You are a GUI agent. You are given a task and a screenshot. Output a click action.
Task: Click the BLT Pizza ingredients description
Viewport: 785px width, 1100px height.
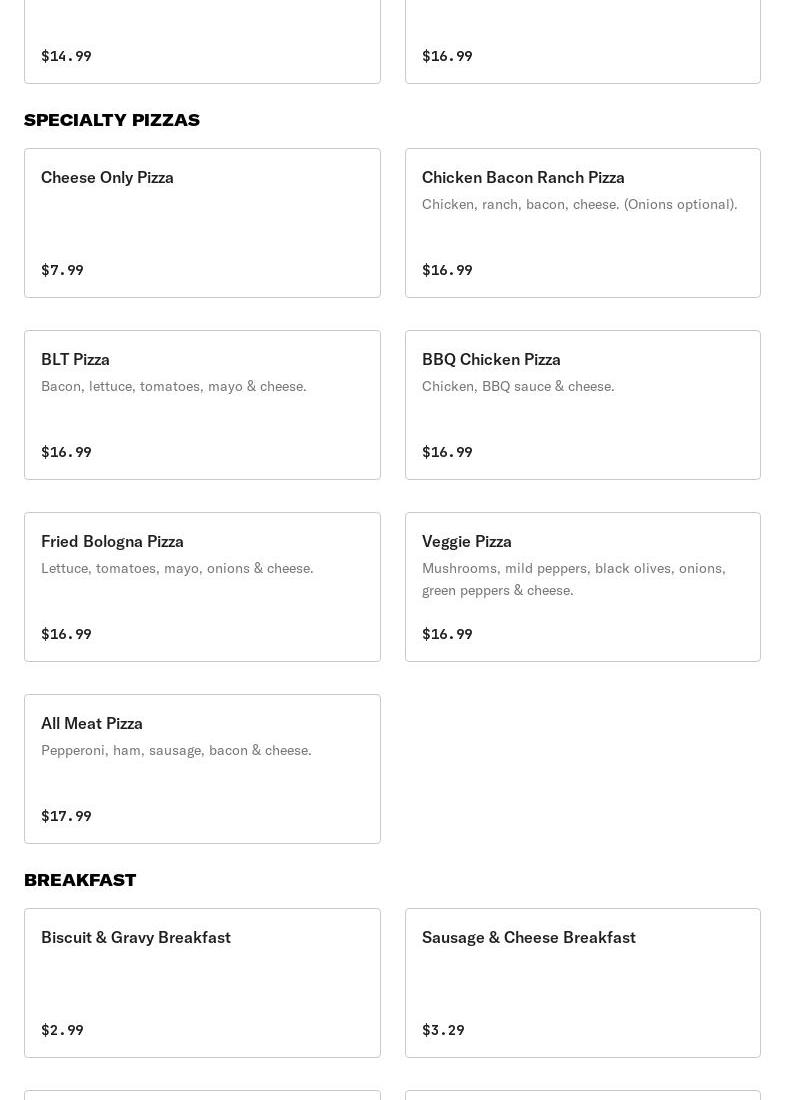click(174, 386)
